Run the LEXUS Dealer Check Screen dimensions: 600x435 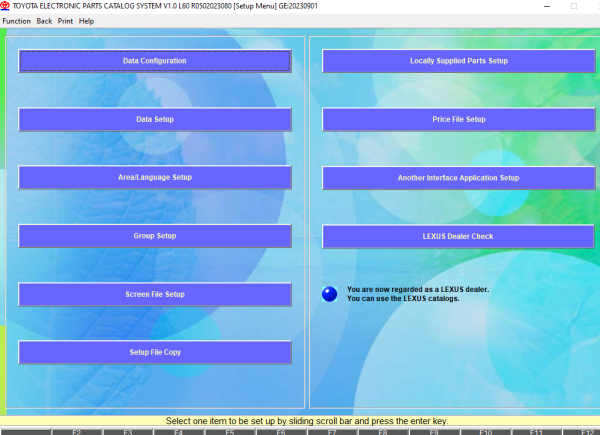tap(458, 236)
